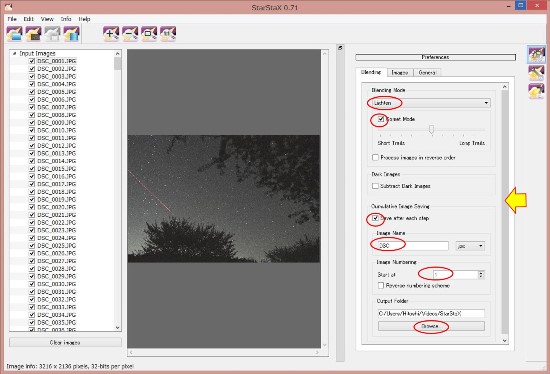Zoom in toolbar icon

[111, 34]
